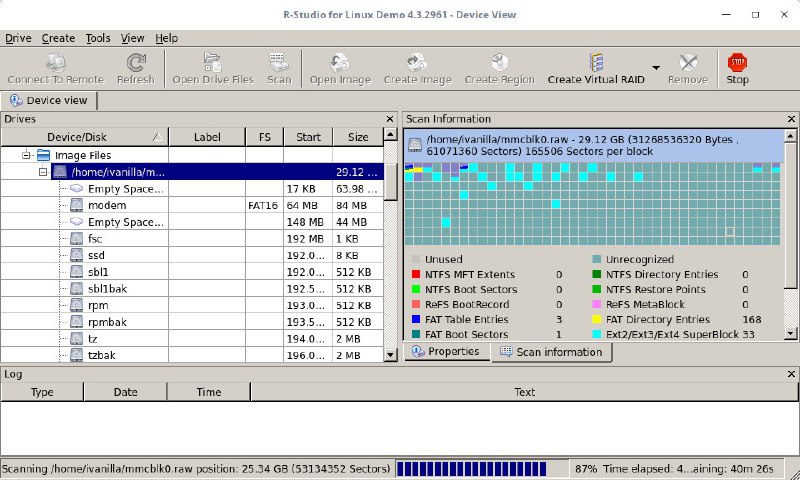The image size is (800, 480).
Task: Switch to the Scan information tab
Action: [552, 352]
